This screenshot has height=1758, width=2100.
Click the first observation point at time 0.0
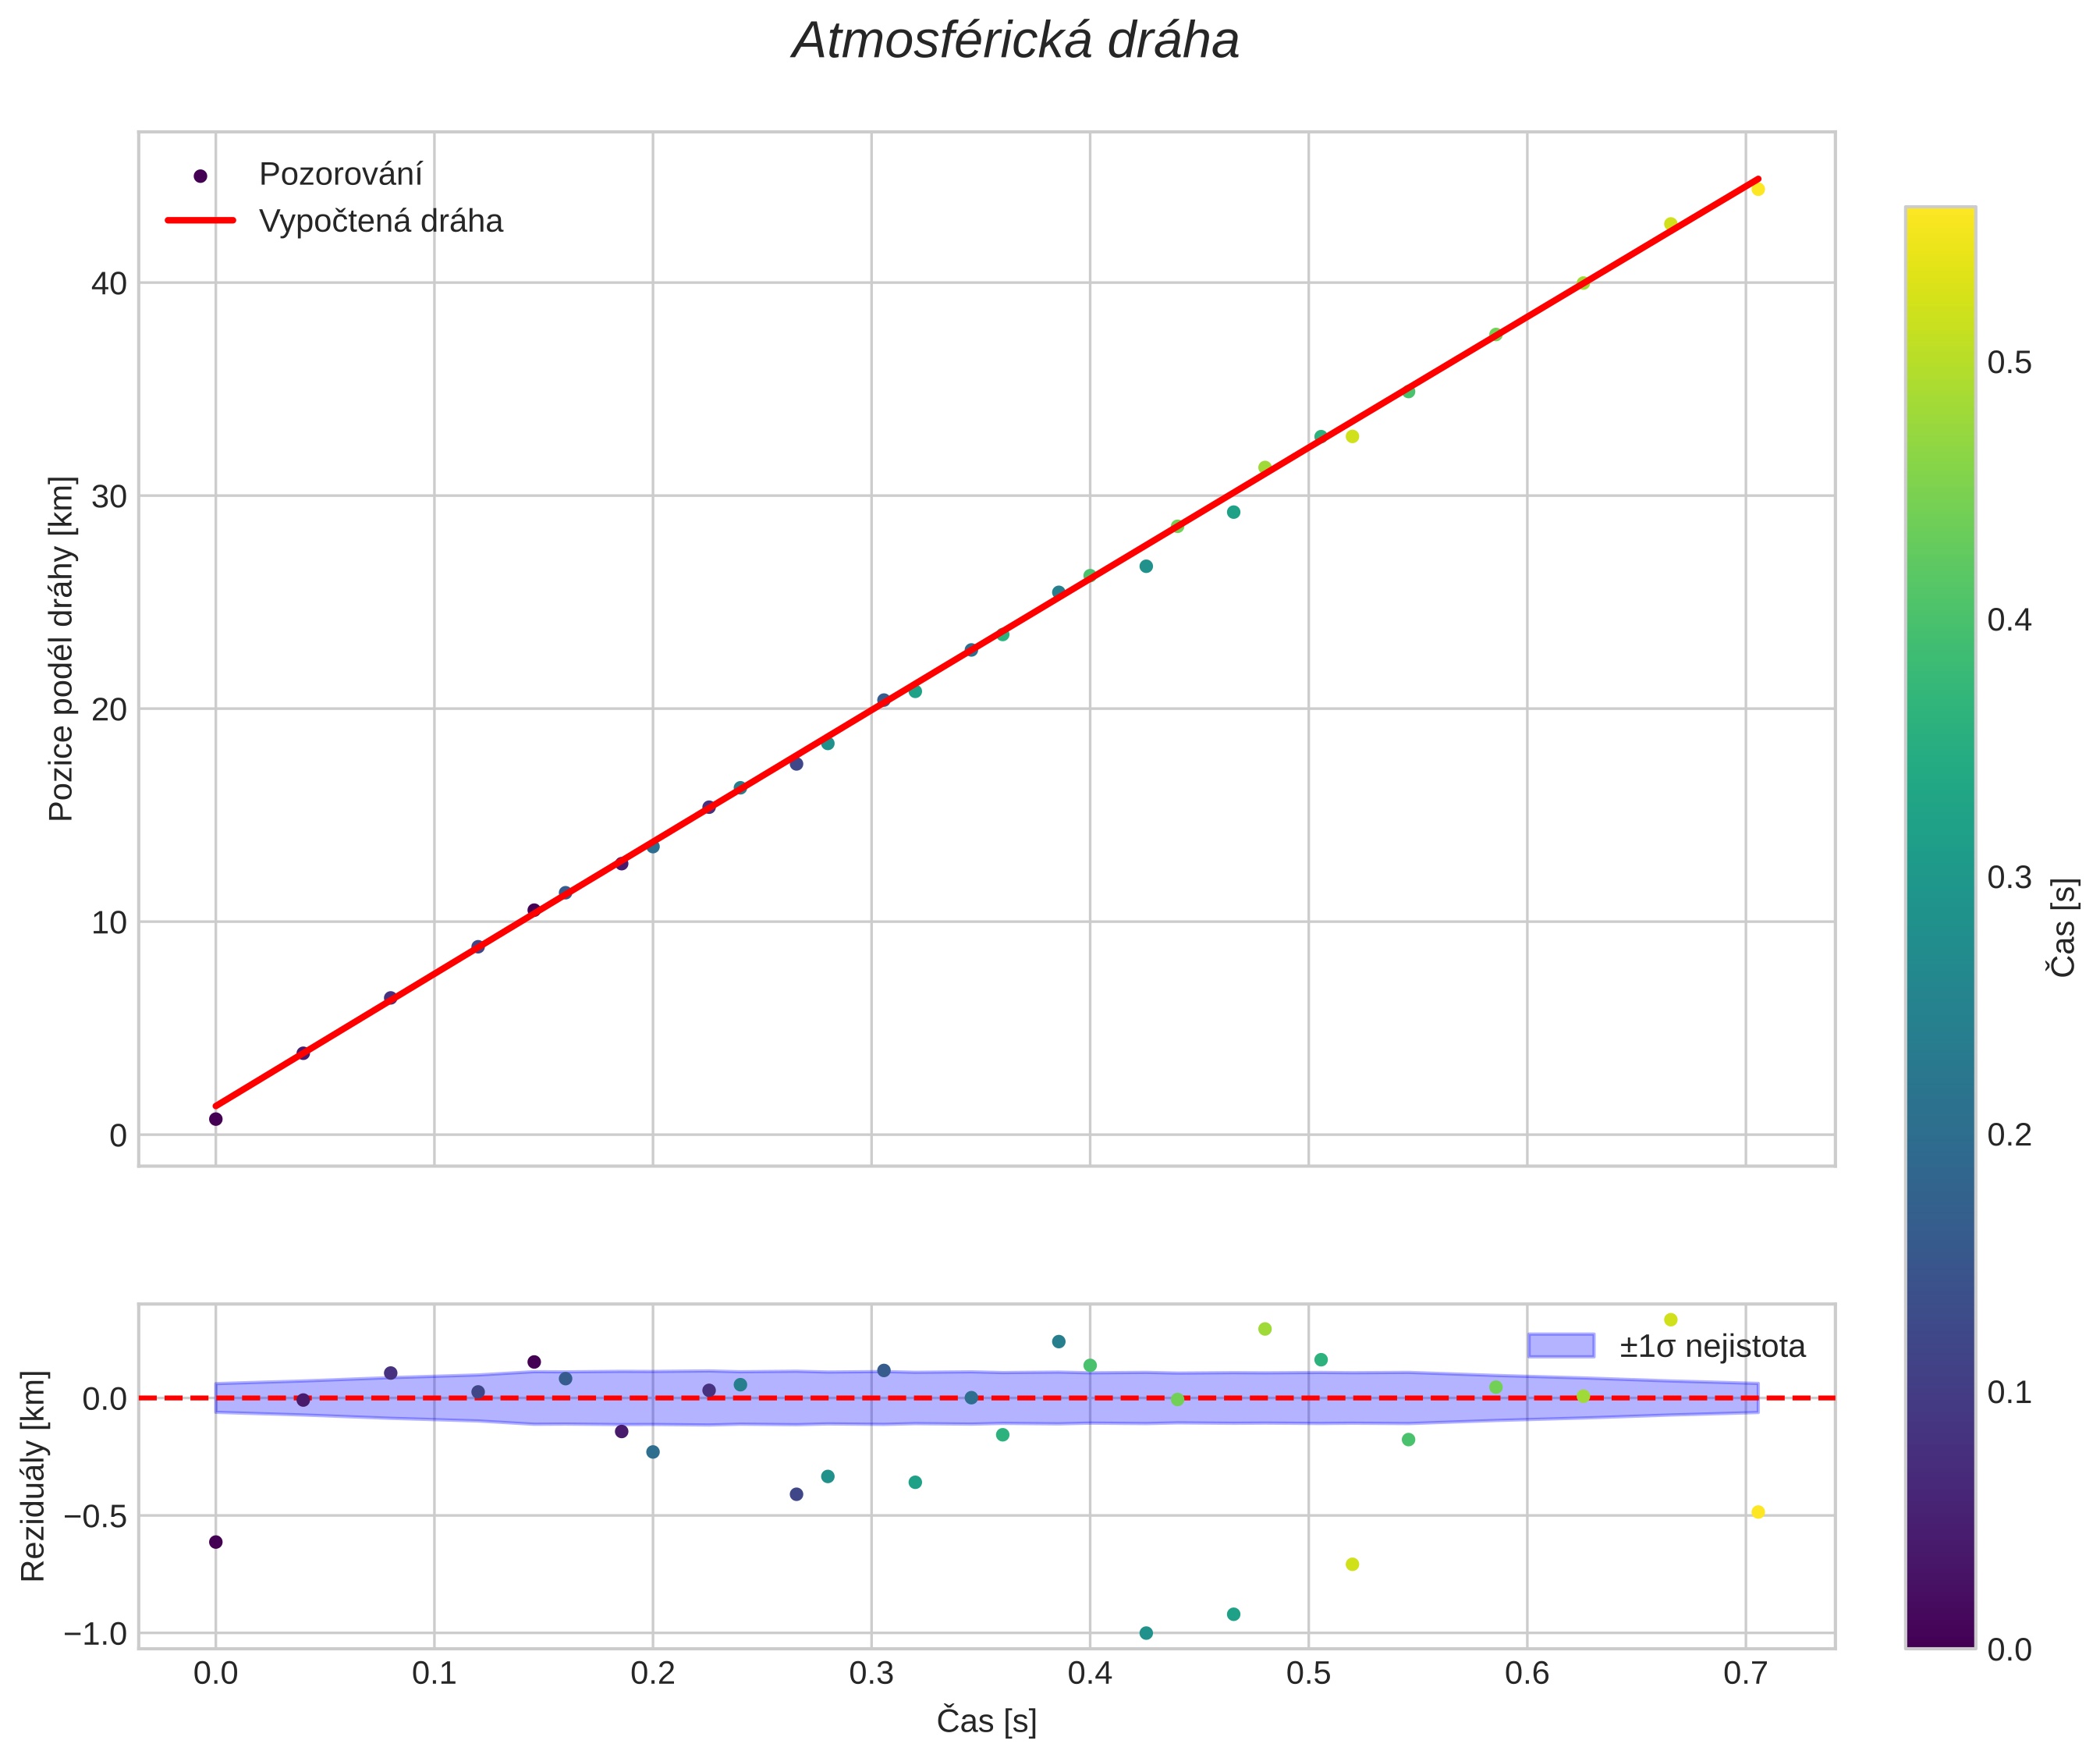(215, 1119)
